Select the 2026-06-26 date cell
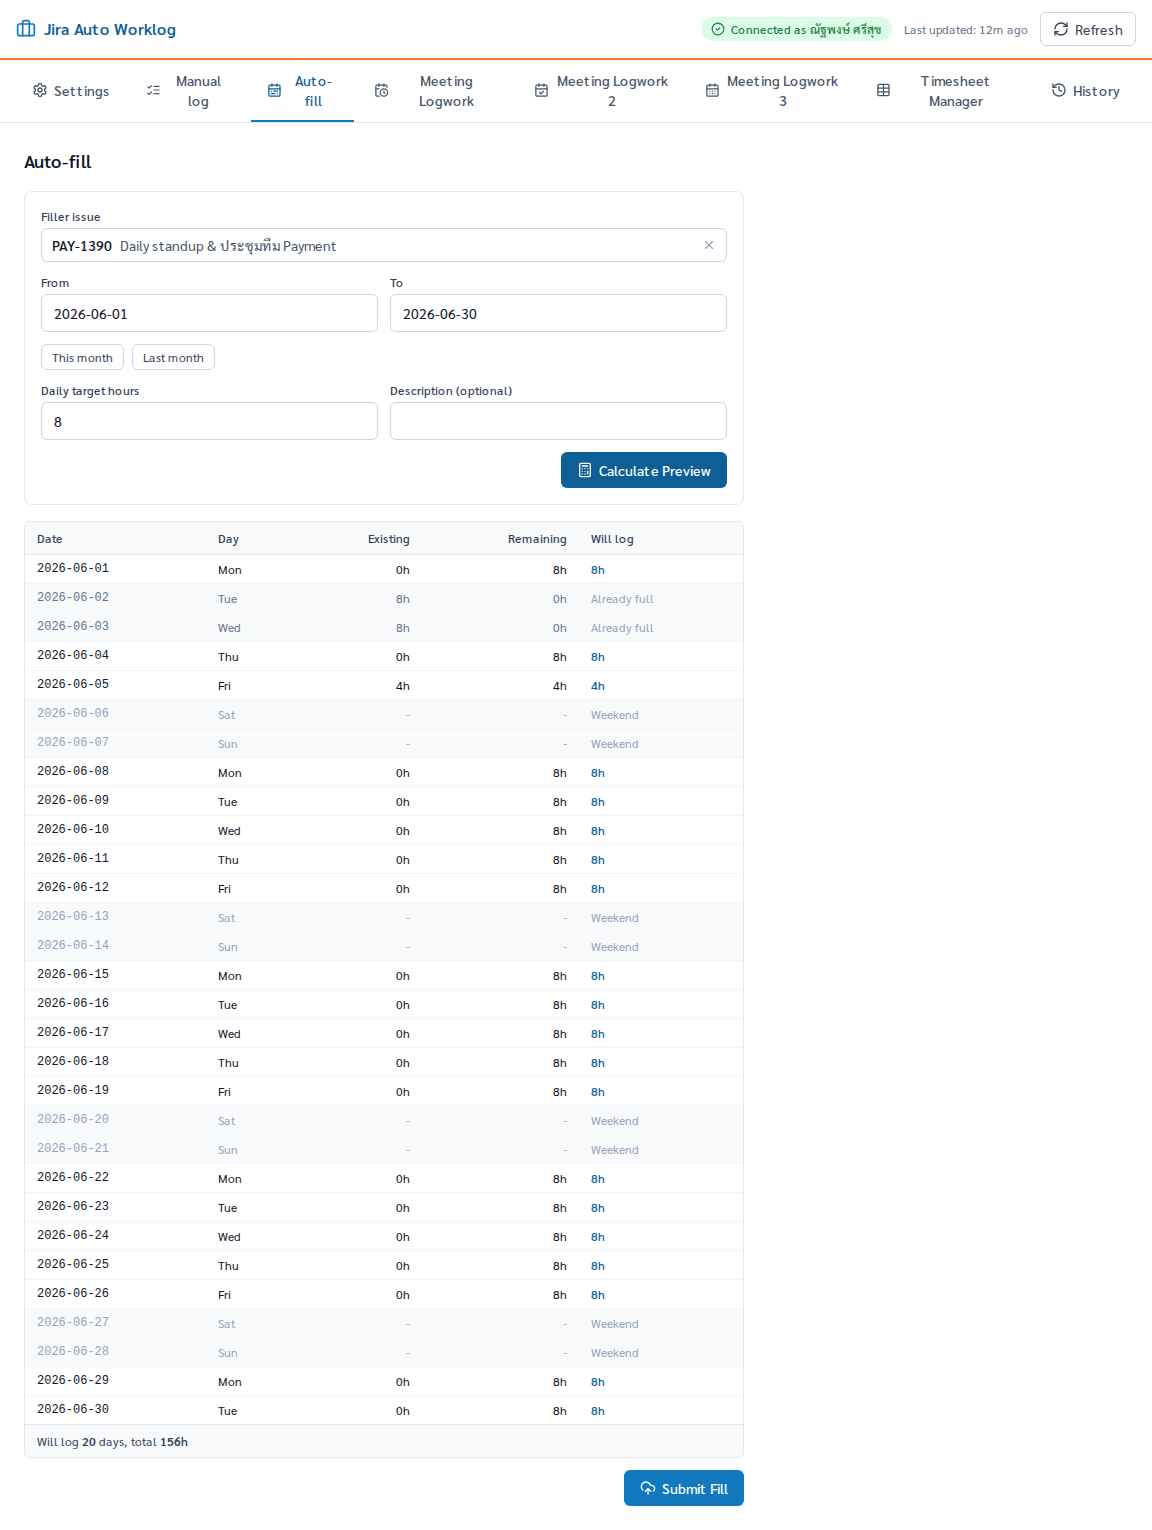Viewport: 1152px width, 1530px height. point(73,1293)
